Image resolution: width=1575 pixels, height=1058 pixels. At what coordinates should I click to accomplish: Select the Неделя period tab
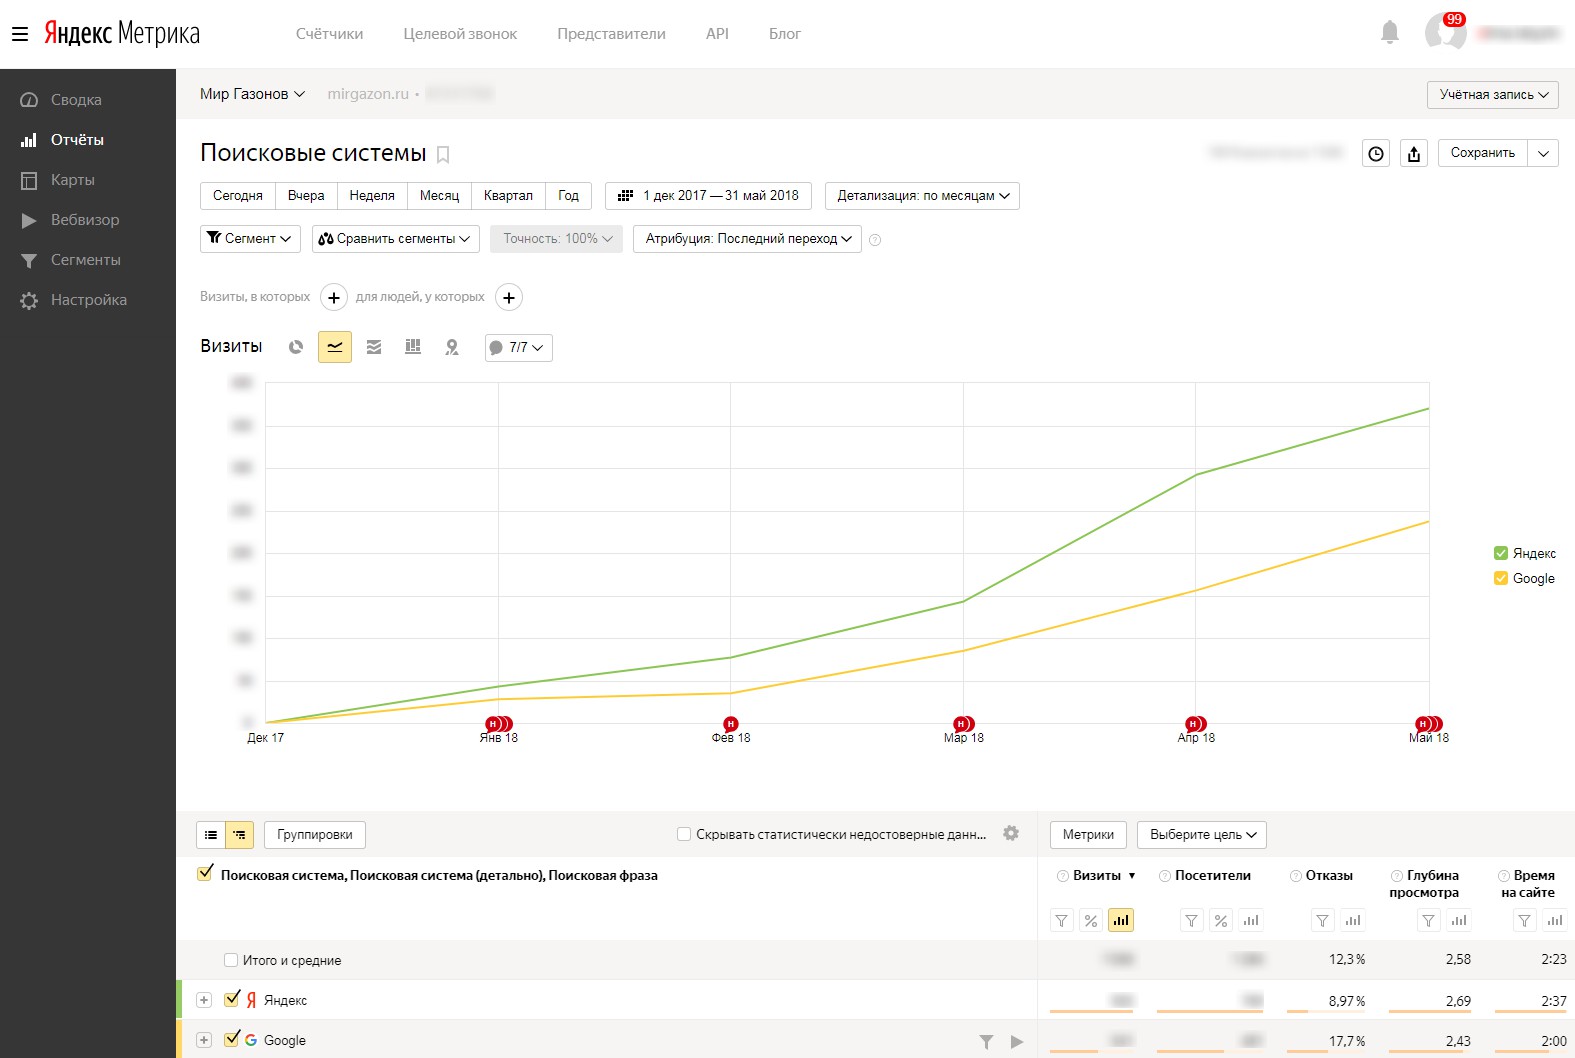(x=372, y=196)
